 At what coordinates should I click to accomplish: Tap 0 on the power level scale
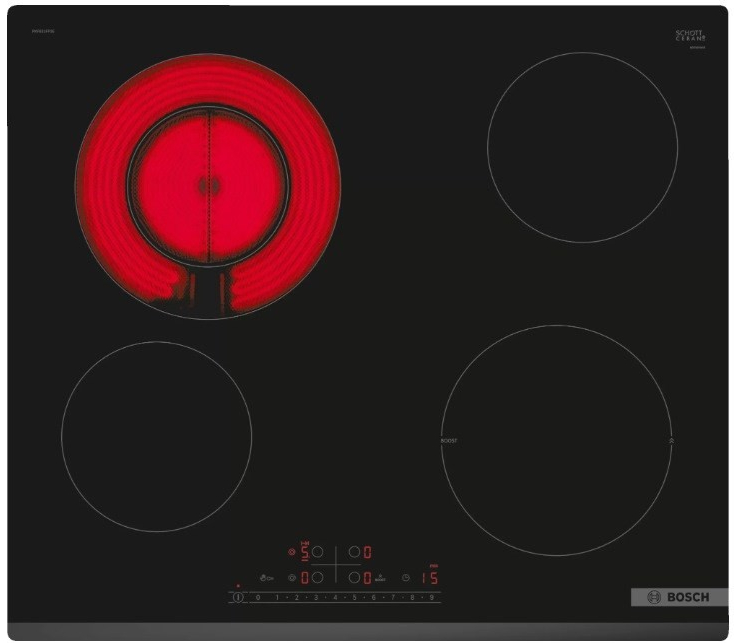pos(258,597)
